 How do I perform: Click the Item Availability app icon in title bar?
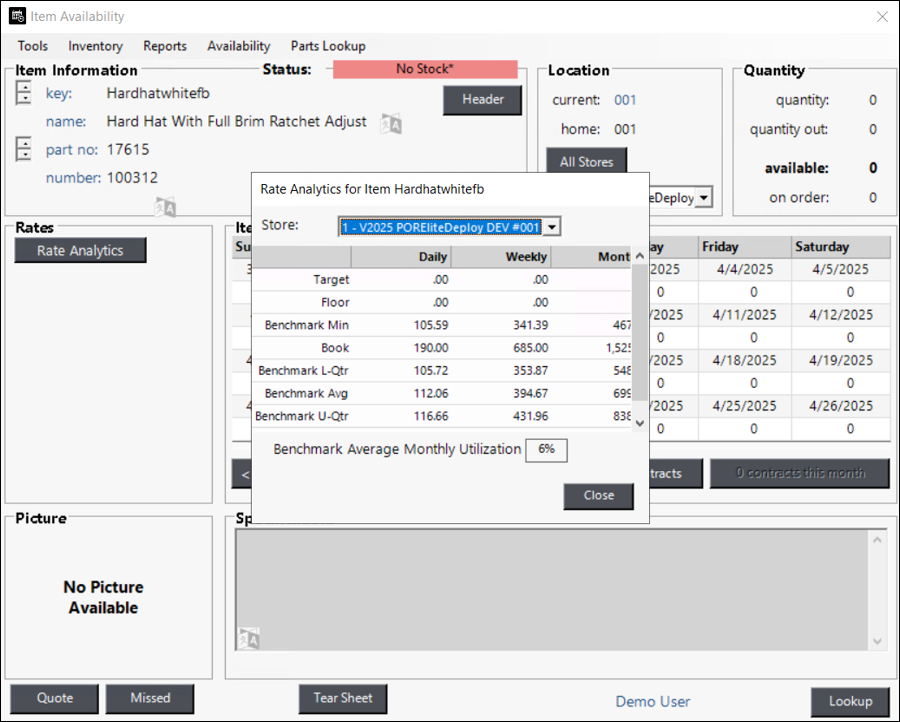pyautogui.click(x=18, y=16)
